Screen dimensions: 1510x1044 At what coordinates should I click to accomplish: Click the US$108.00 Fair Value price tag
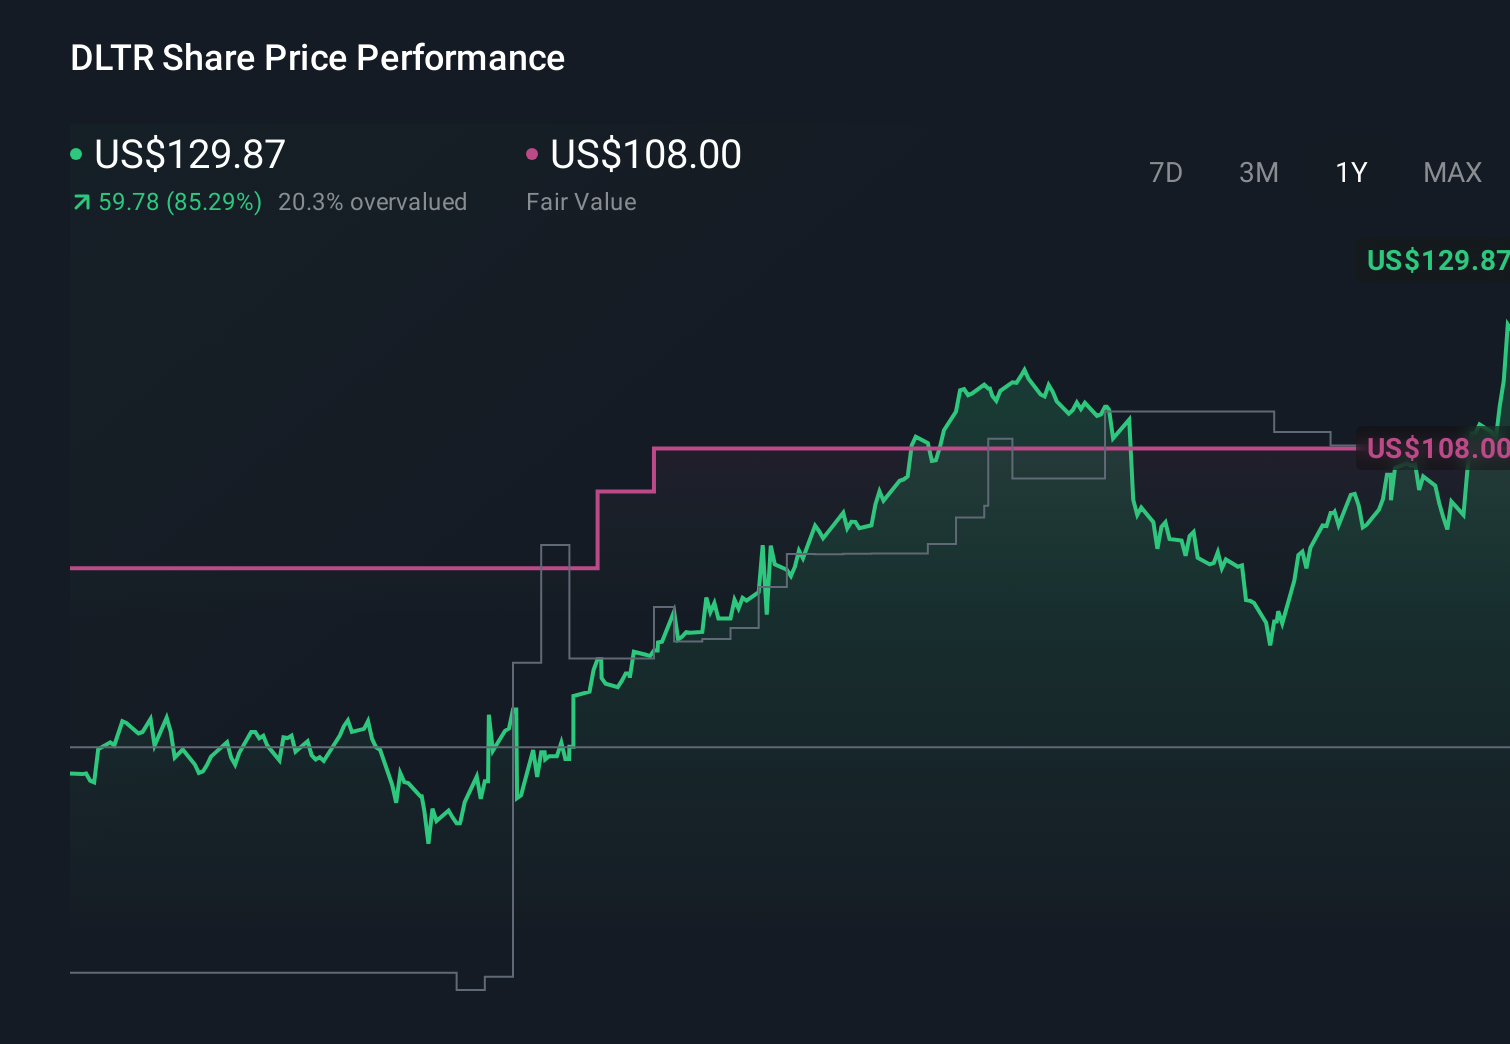1435,449
